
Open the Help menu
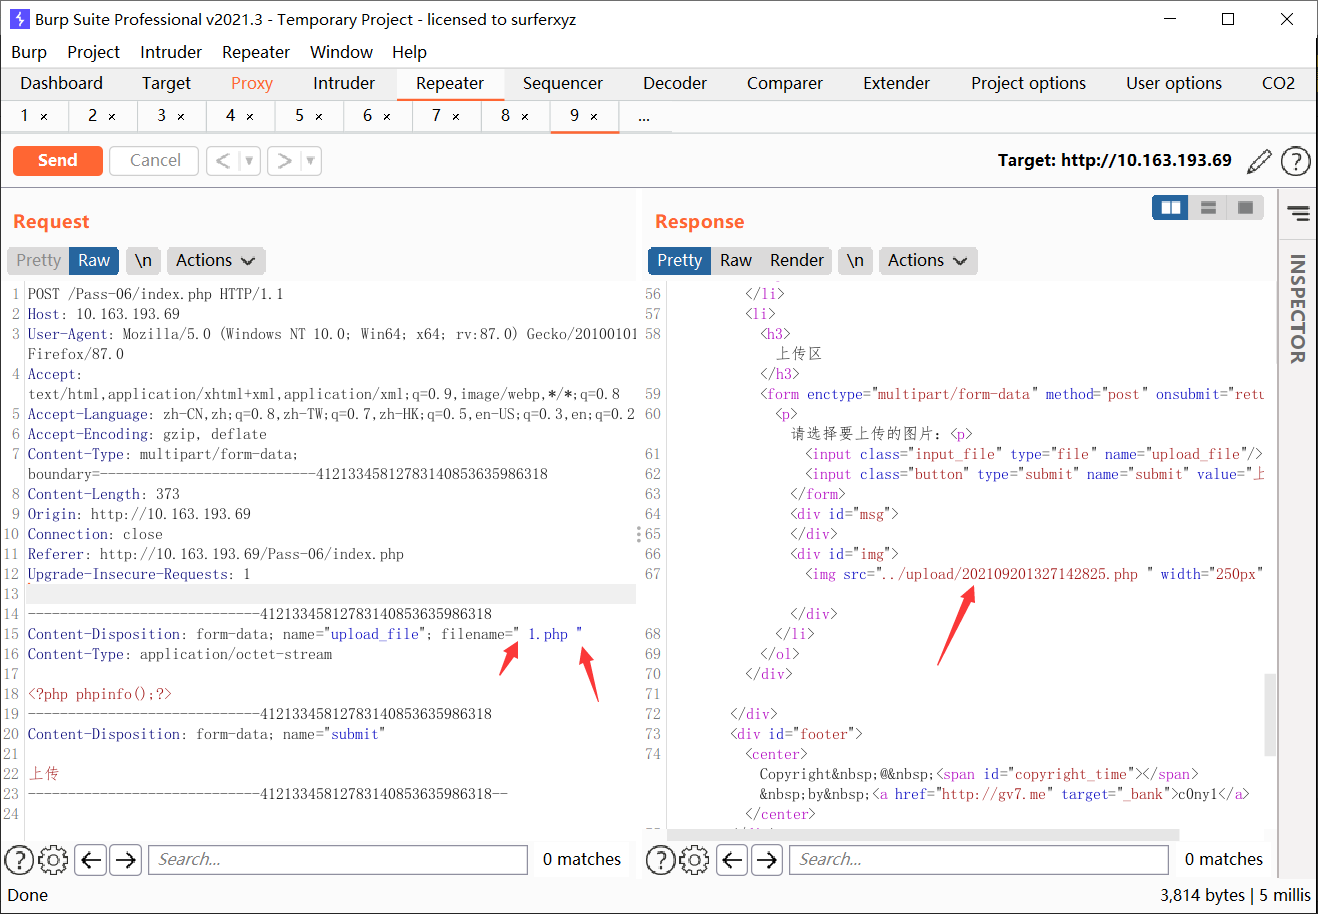pyautogui.click(x=409, y=52)
